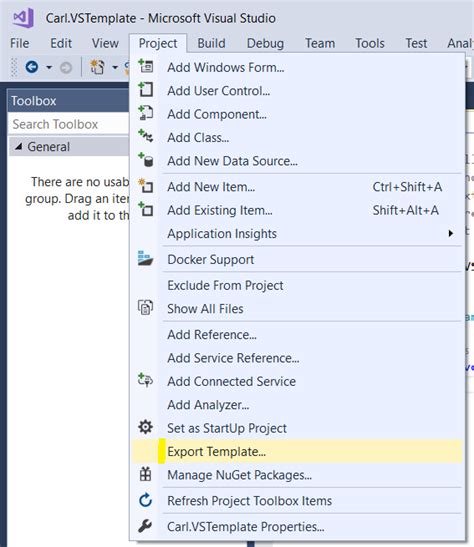This screenshot has width=474, height=547.
Task: Open the Team menu
Action: [x=320, y=43]
